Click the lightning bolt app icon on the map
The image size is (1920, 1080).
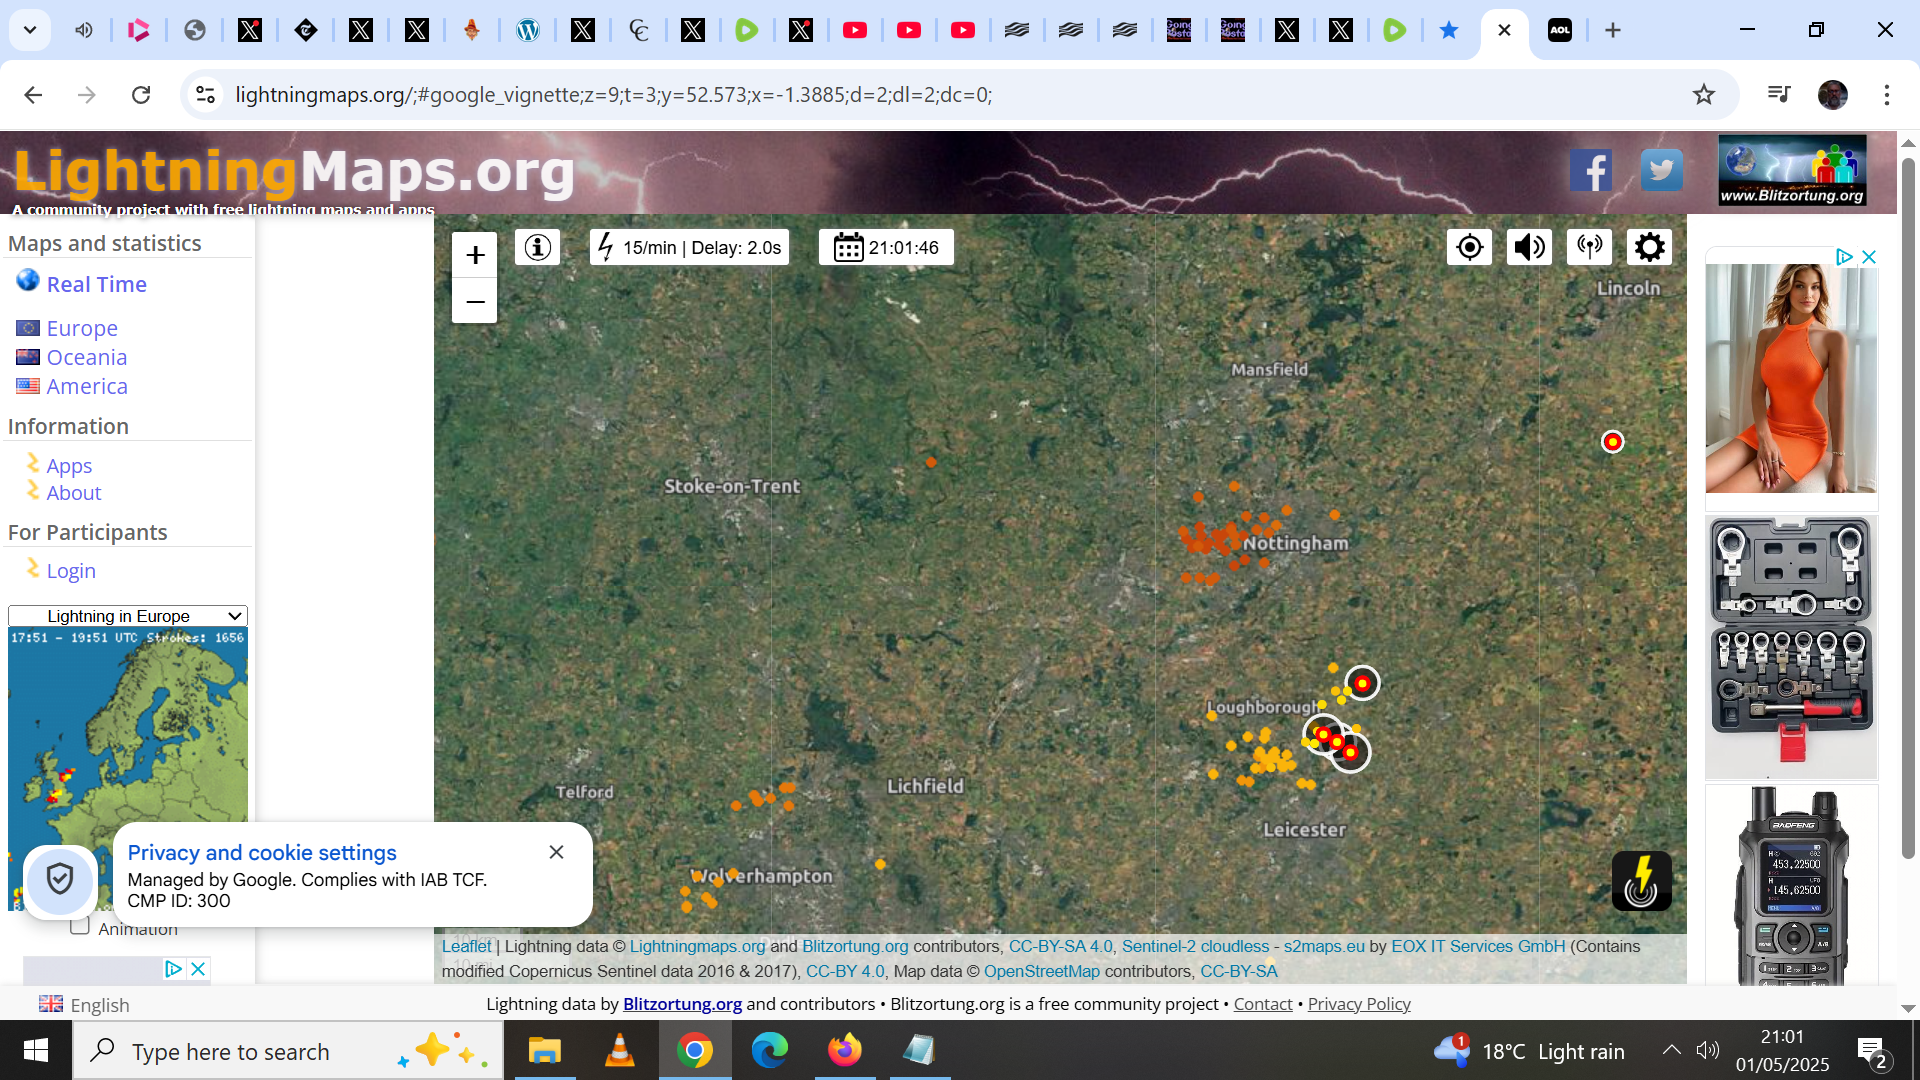coord(1641,881)
